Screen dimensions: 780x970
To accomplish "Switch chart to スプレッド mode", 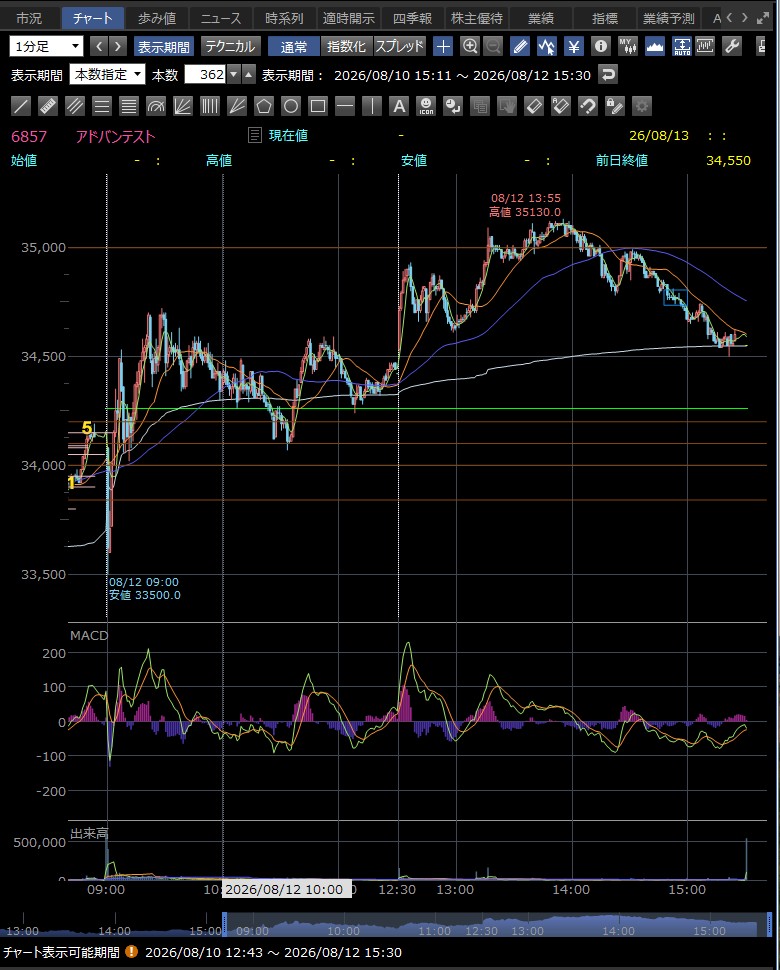I will pyautogui.click(x=400, y=46).
